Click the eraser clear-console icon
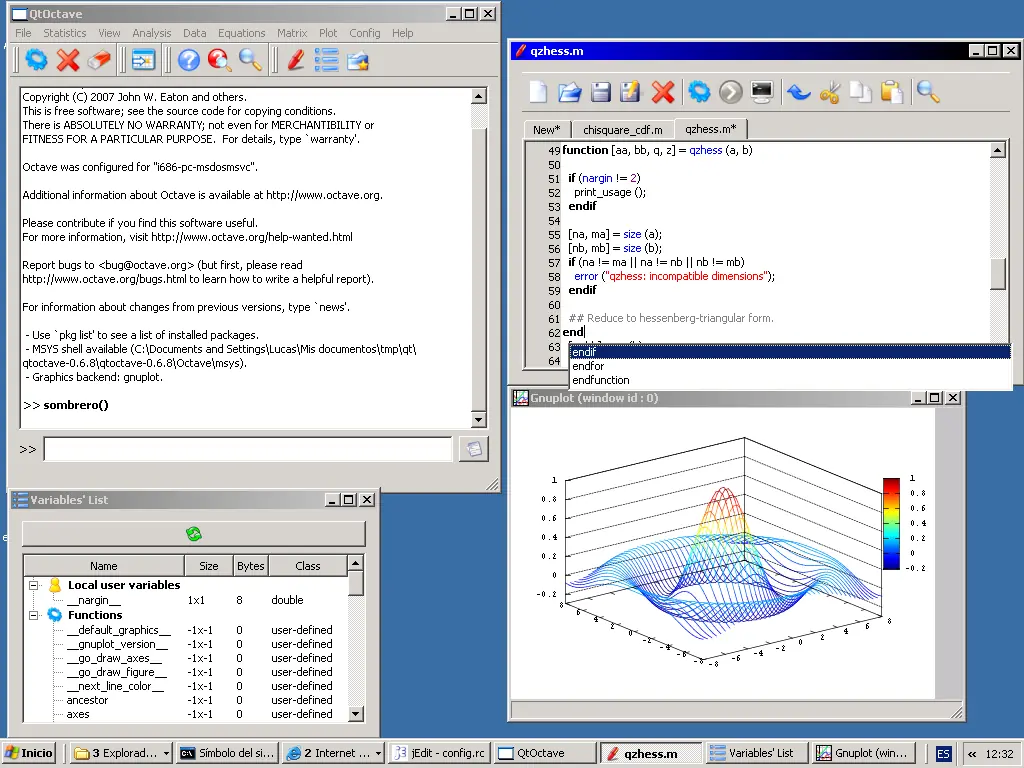1024x768 pixels. [x=99, y=60]
